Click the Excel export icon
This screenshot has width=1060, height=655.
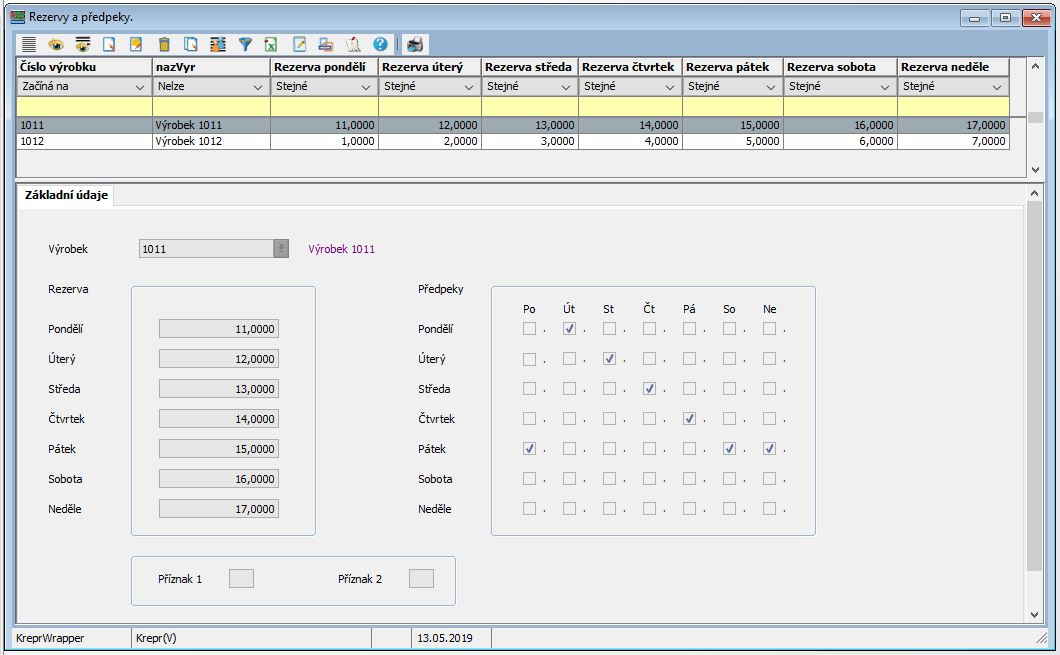point(271,44)
